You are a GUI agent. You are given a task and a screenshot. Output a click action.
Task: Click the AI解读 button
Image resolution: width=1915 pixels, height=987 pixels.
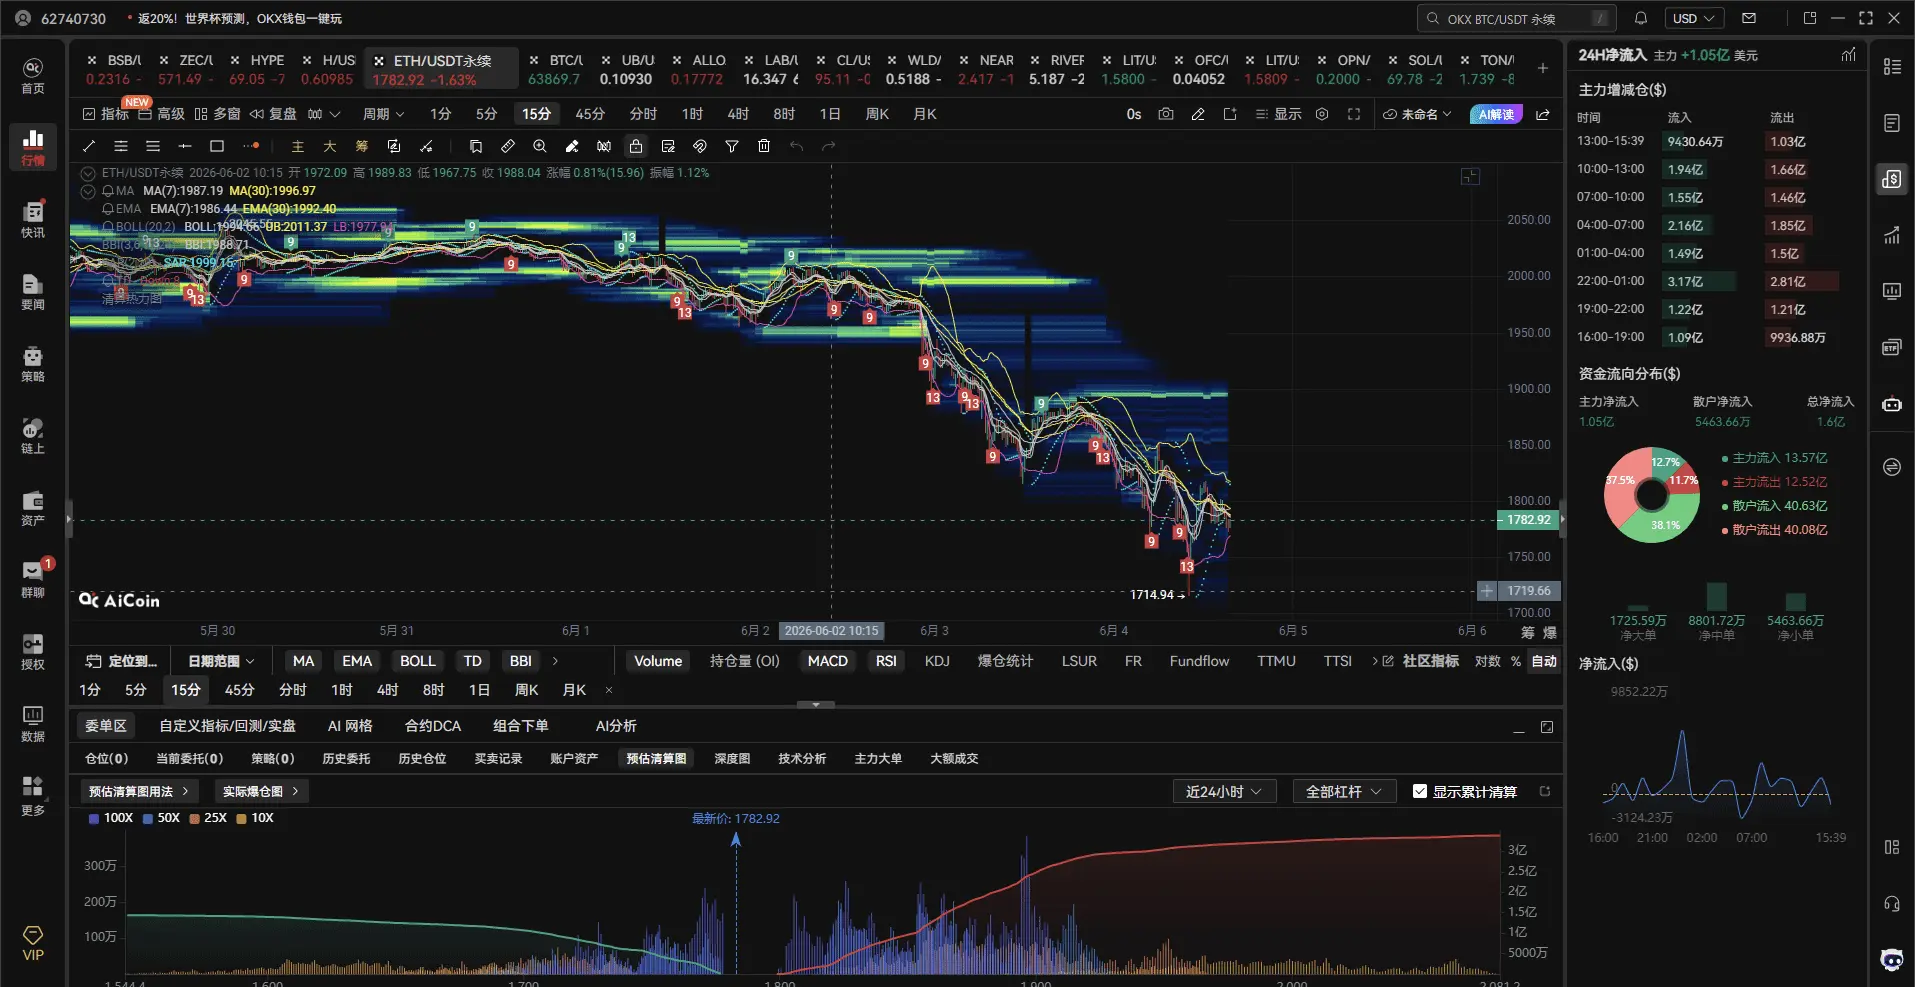pos(1496,114)
